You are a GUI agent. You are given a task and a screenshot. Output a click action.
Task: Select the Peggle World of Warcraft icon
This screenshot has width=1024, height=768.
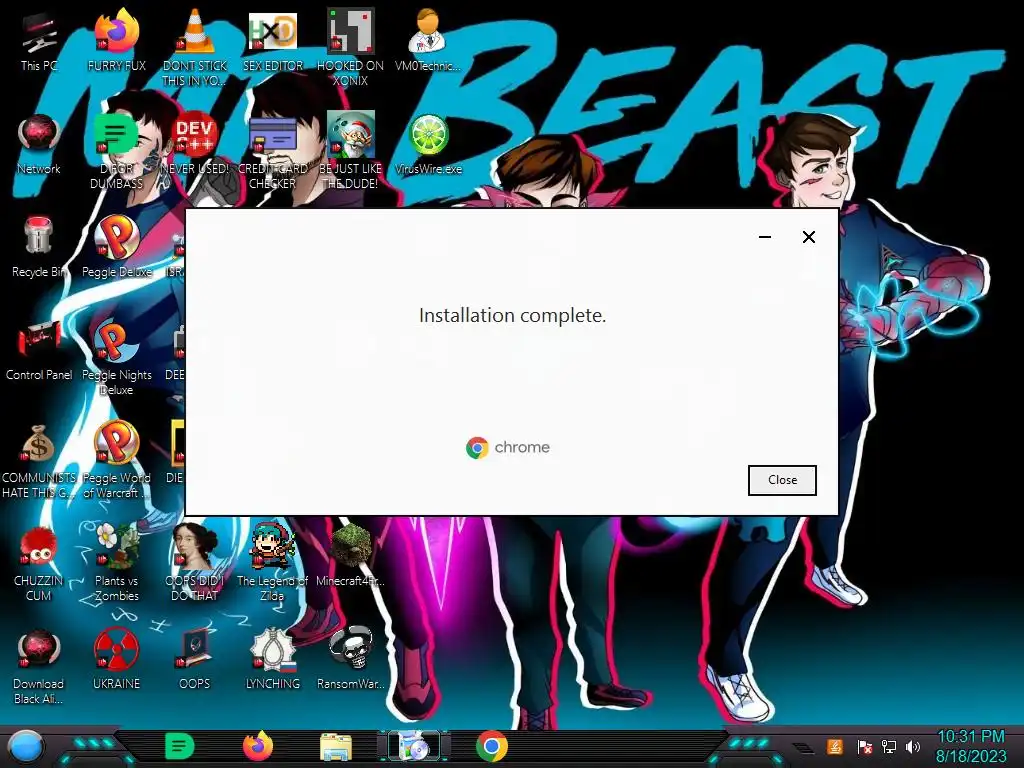[117, 461]
